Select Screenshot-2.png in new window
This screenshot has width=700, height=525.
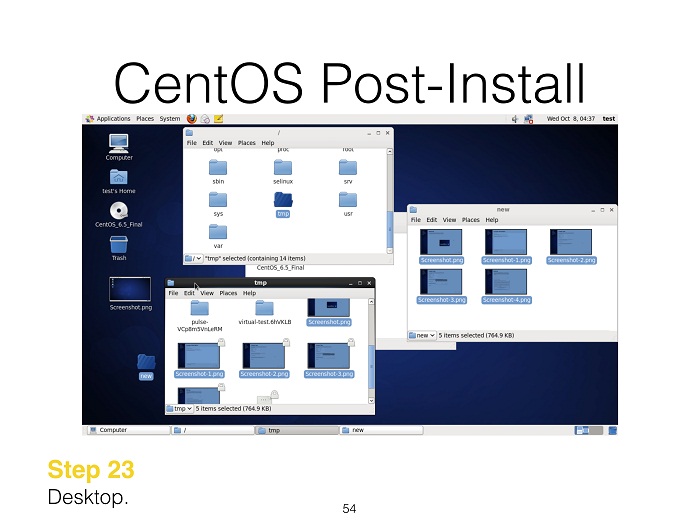(x=571, y=246)
